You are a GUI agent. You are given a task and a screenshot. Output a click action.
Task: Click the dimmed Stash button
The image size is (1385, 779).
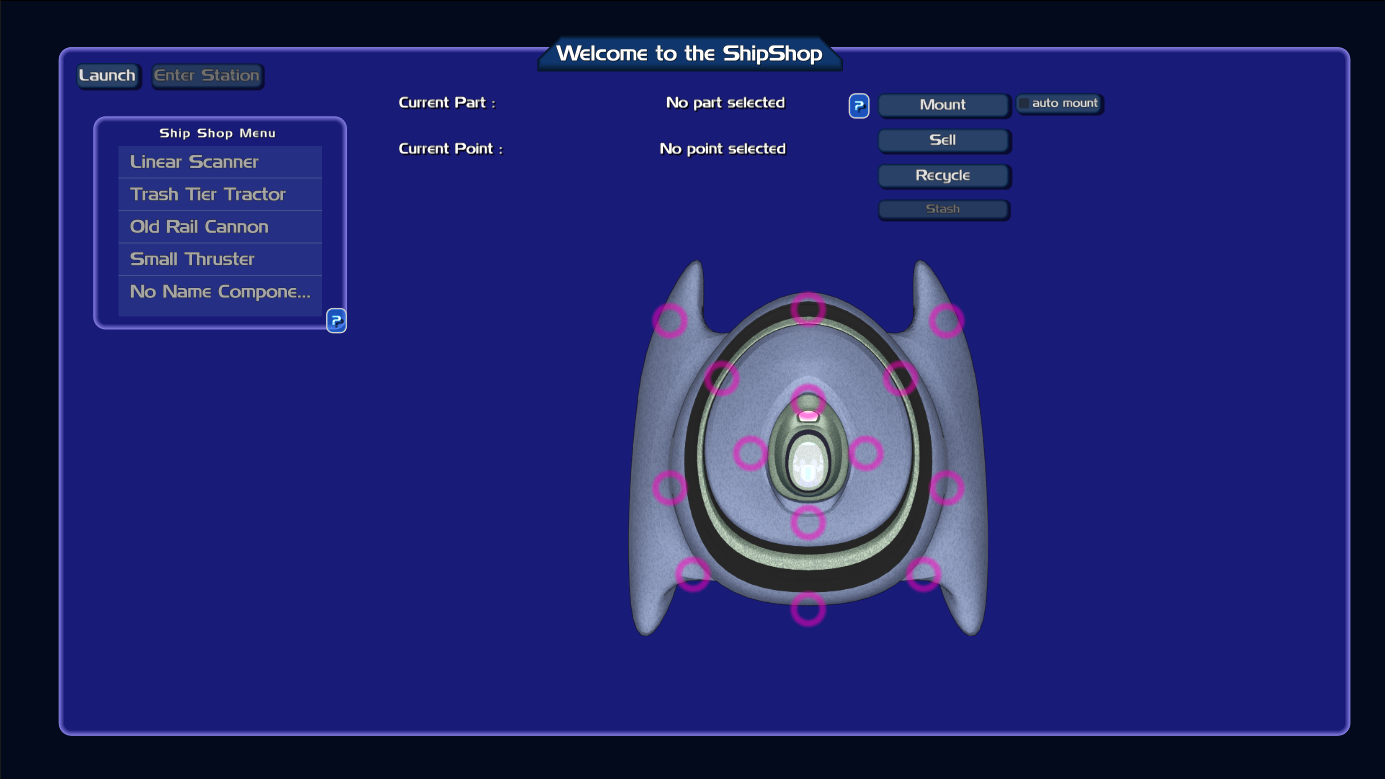(943, 209)
